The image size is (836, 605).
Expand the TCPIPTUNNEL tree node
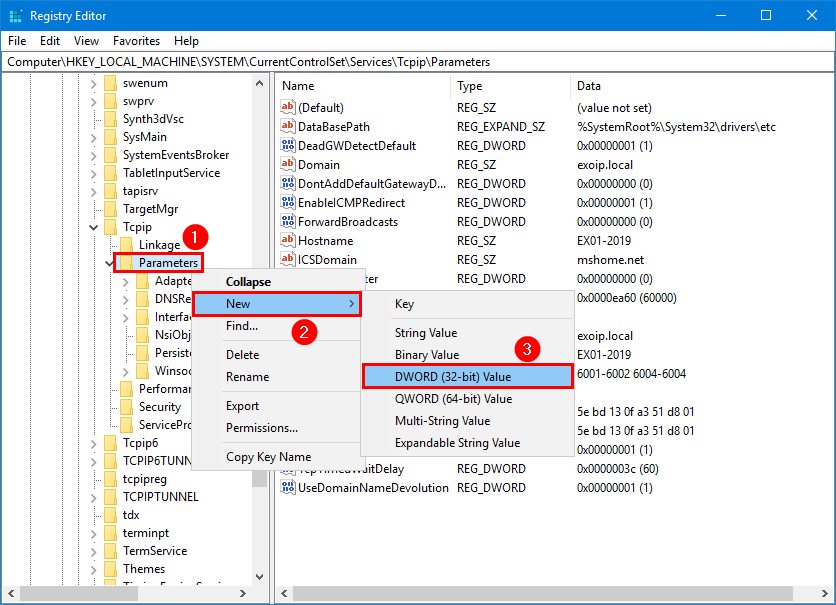[94, 497]
